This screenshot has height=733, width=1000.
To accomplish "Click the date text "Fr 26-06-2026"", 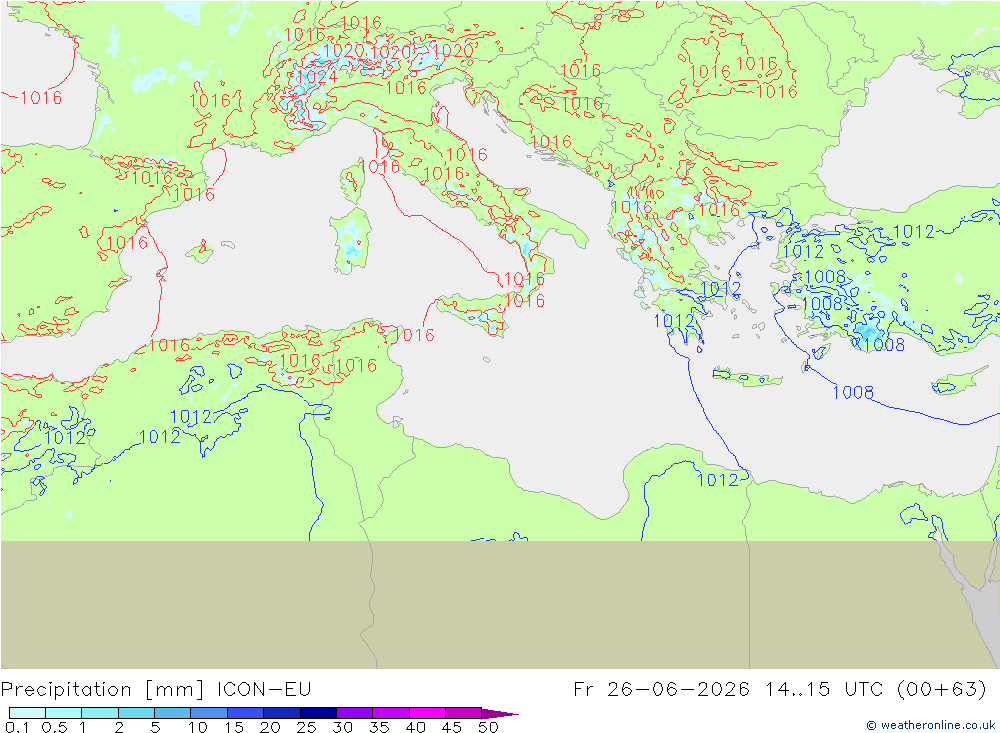I will (x=661, y=689).
